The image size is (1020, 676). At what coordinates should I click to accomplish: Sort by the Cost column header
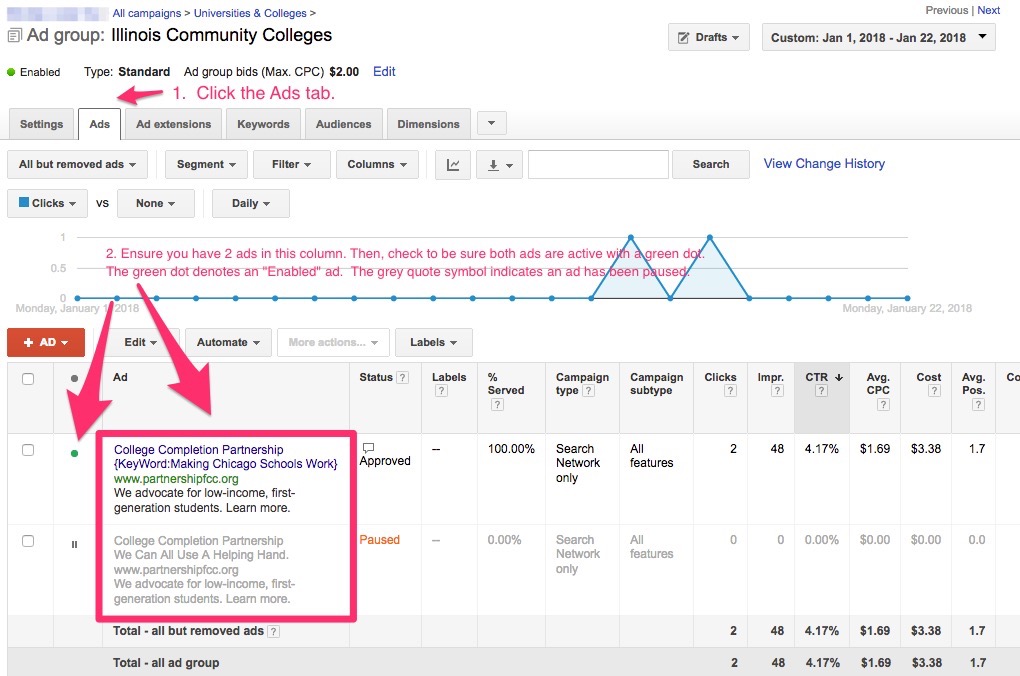(x=928, y=377)
